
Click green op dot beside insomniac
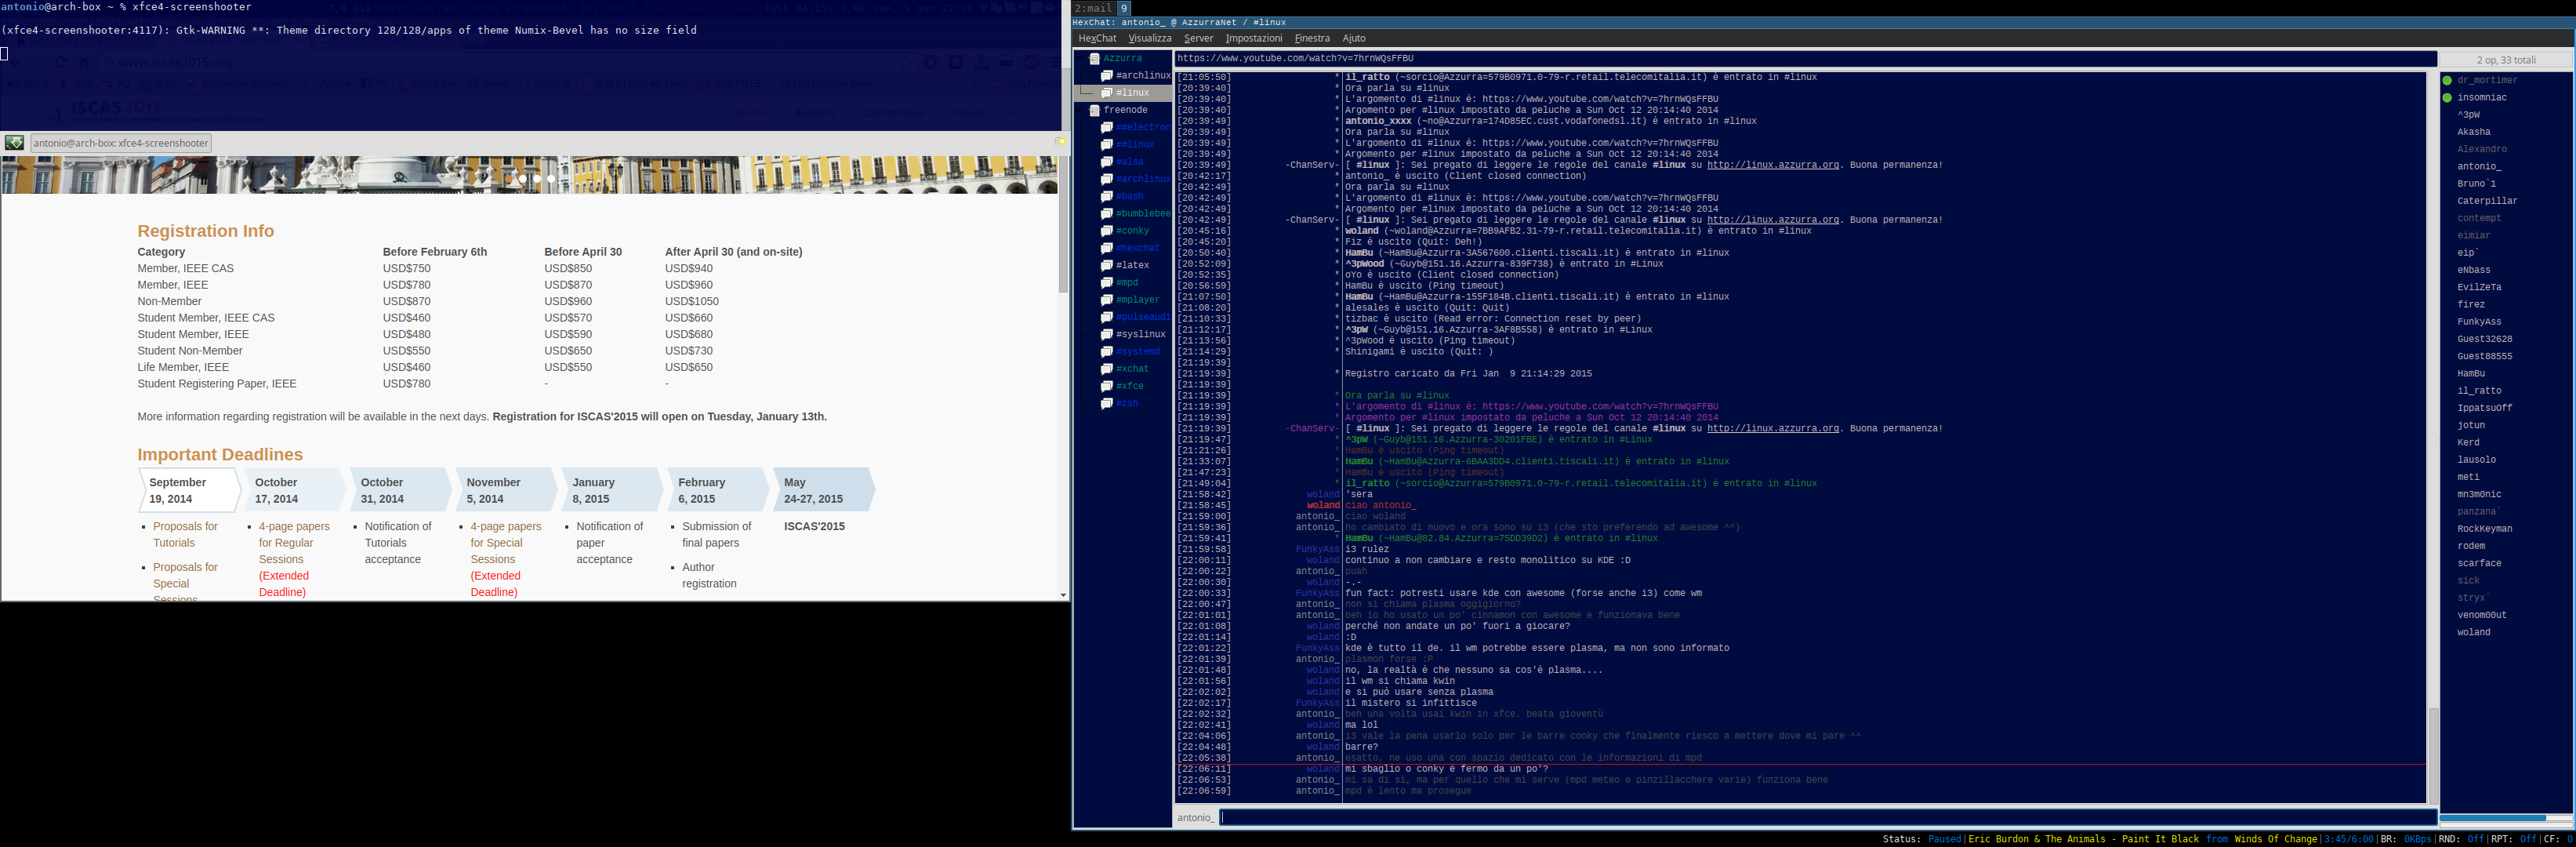pos(2447,98)
